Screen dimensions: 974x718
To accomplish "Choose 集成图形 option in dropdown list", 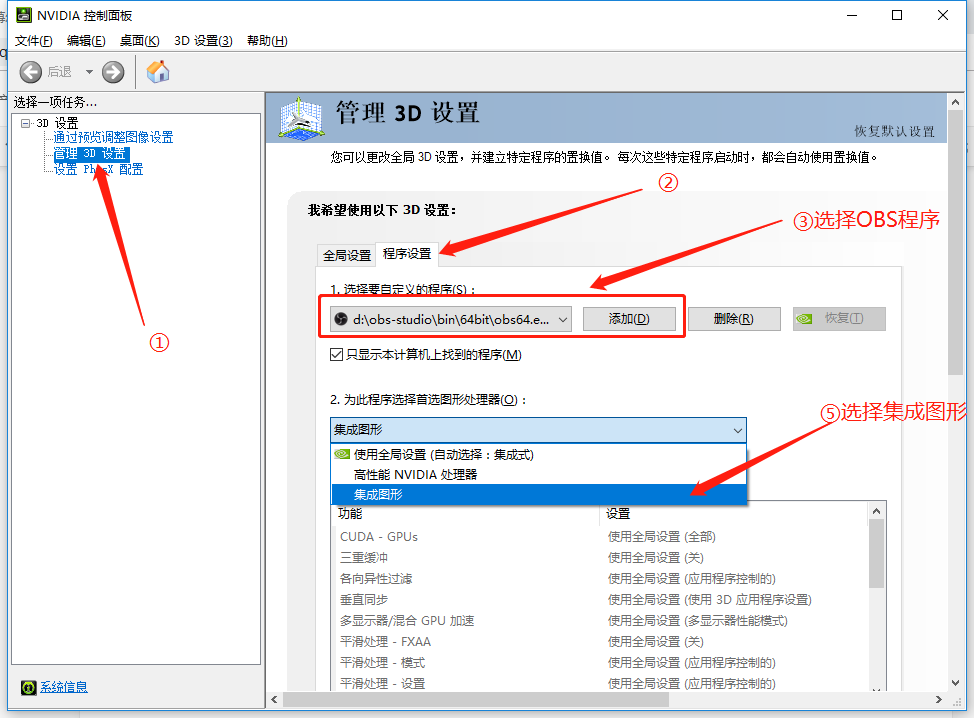I will tap(538, 494).
